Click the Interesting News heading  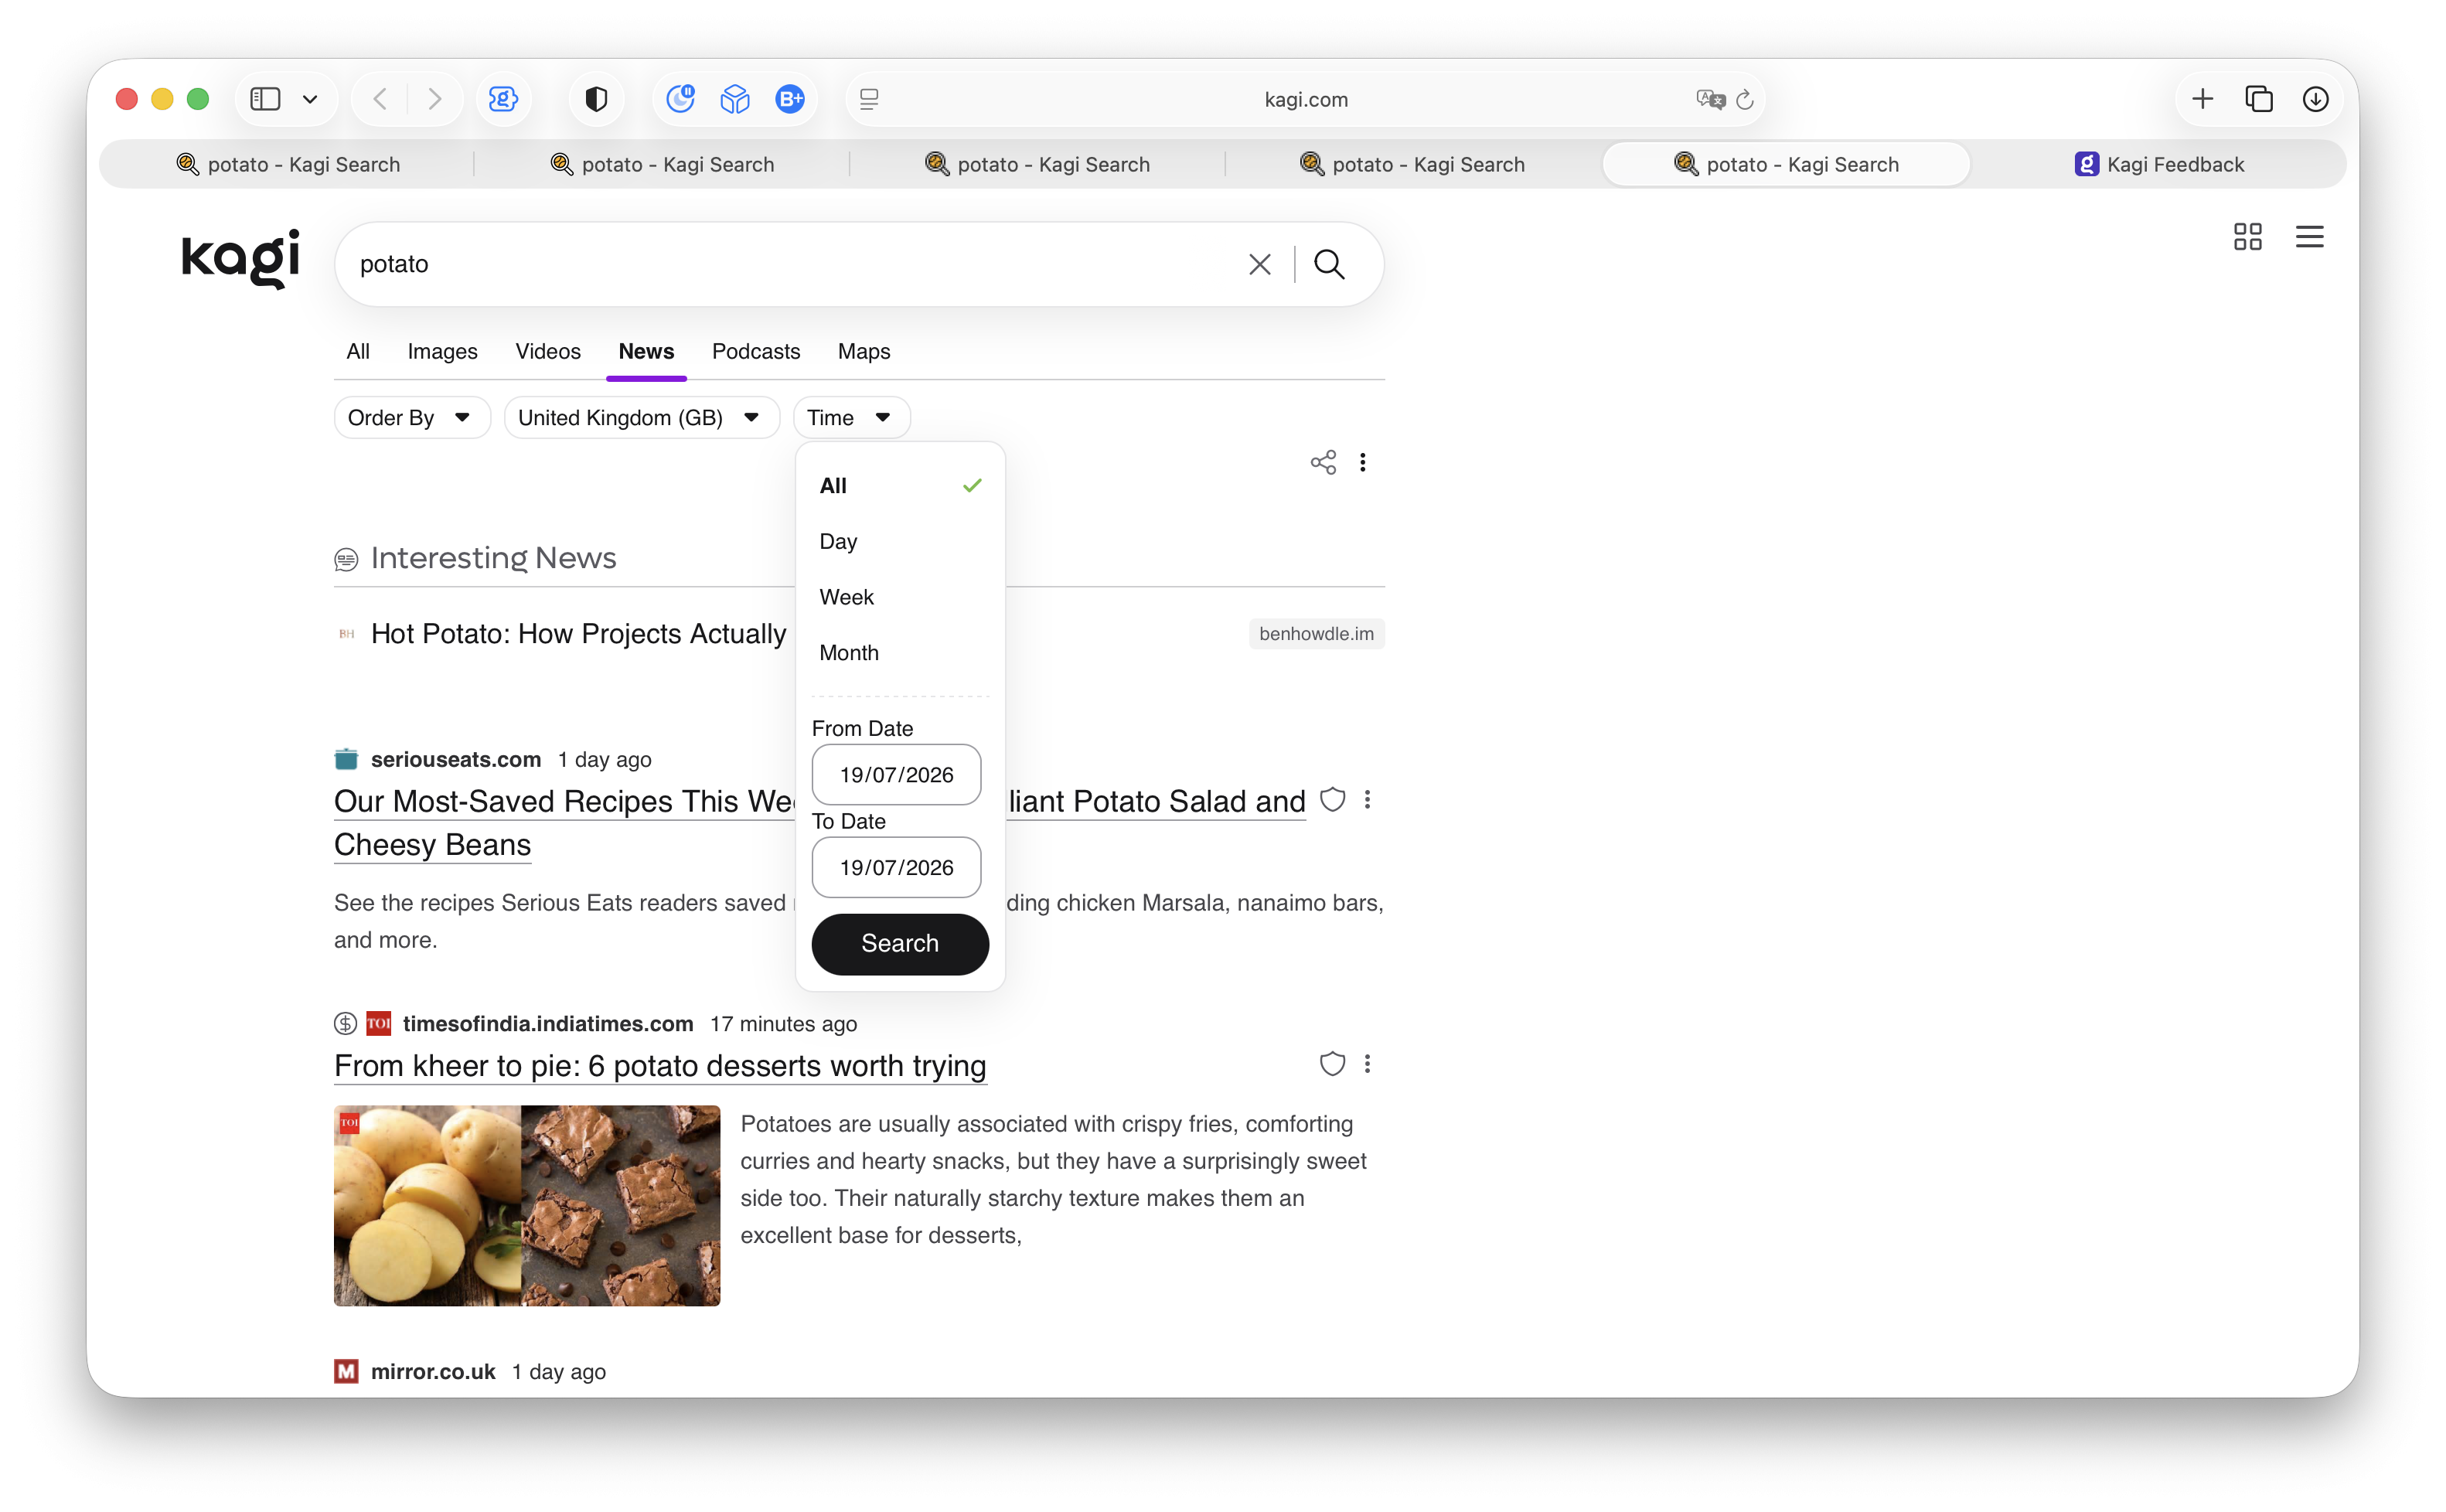(493, 558)
